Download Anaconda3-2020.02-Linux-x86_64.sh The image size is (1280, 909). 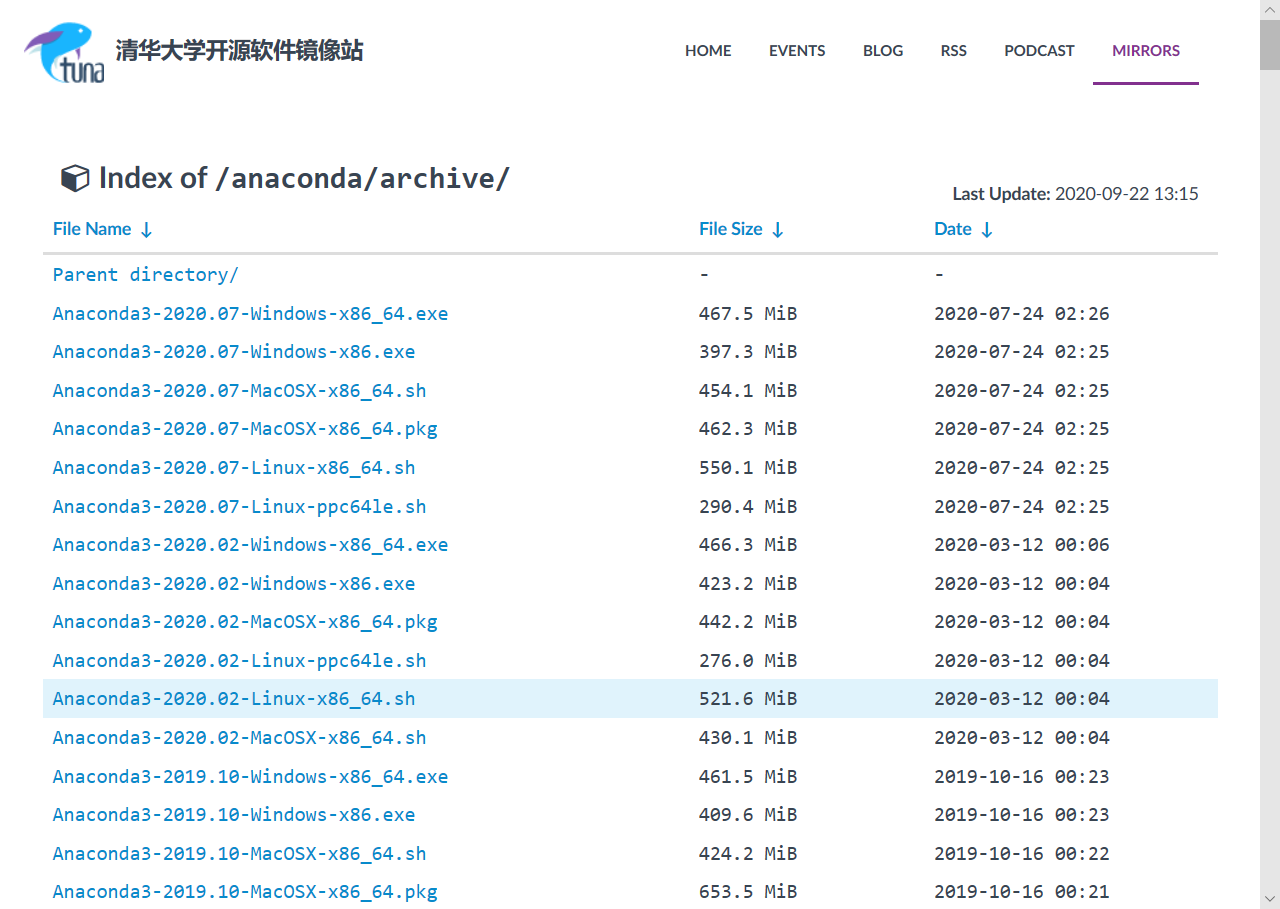pos(234,698)
